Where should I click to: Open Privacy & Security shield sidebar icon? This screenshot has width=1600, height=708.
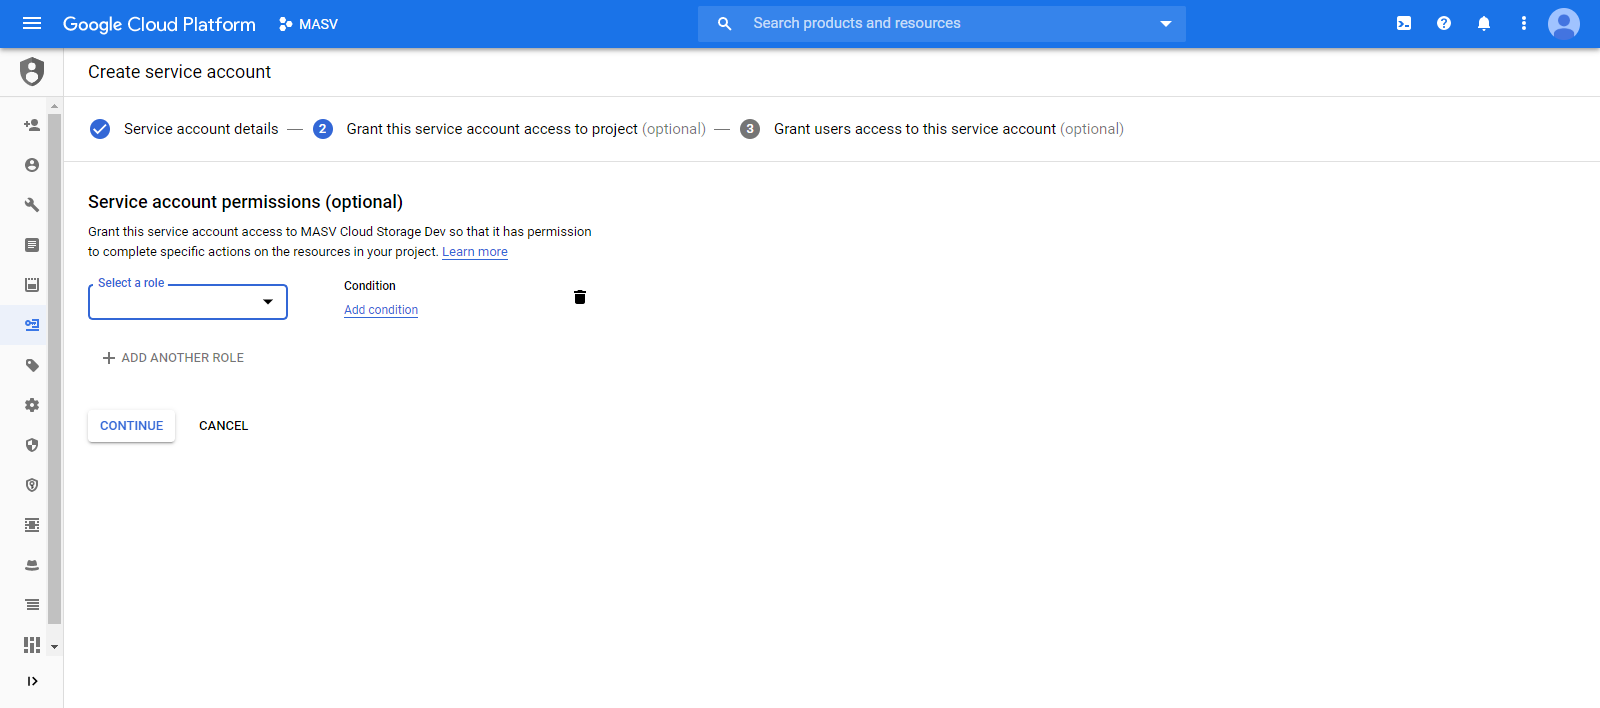pos(32,445)
